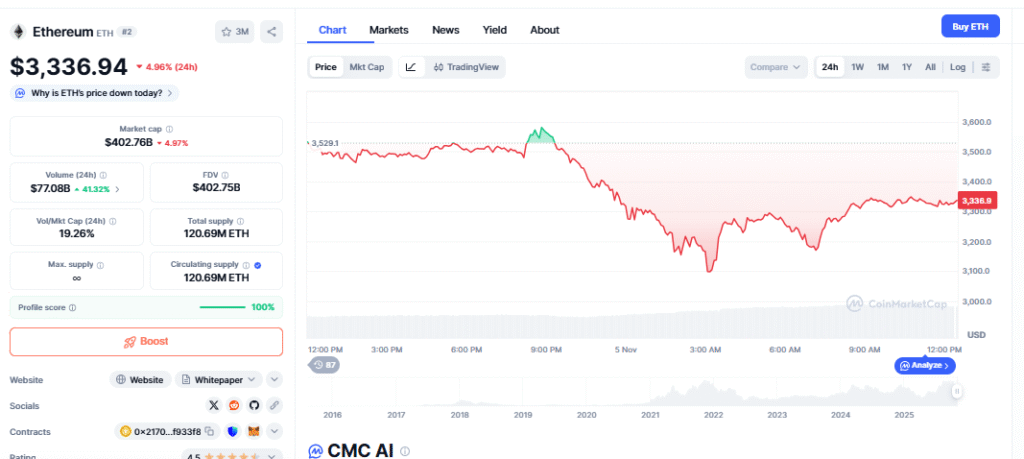Click the MetaMask fox icon in Contracts
The height and width of the screenshot is (459, 1024).
pyautogui.click(x=254, y=431)
